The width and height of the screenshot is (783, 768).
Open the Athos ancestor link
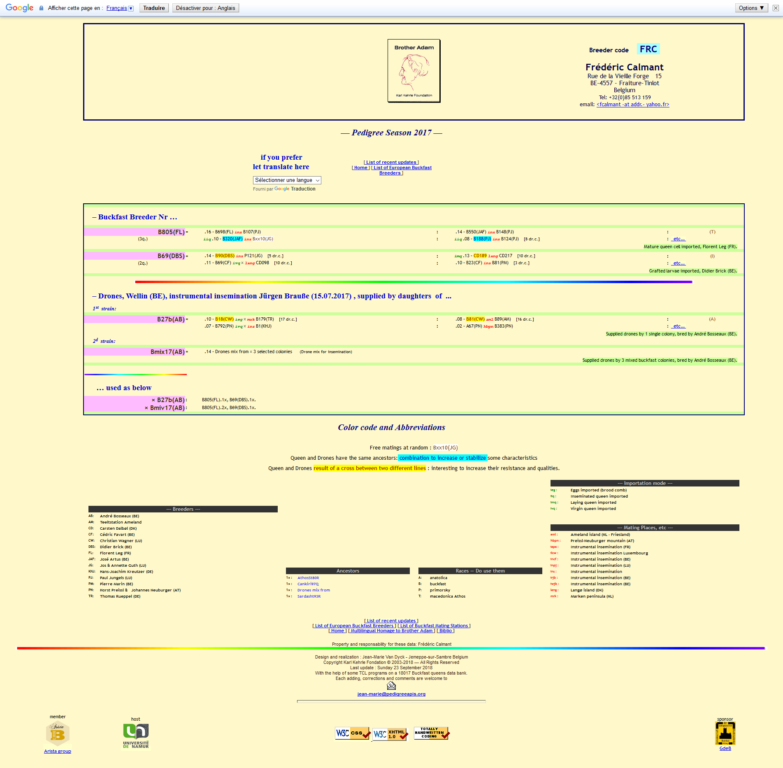pyautogui.click(x=308, y=578)
